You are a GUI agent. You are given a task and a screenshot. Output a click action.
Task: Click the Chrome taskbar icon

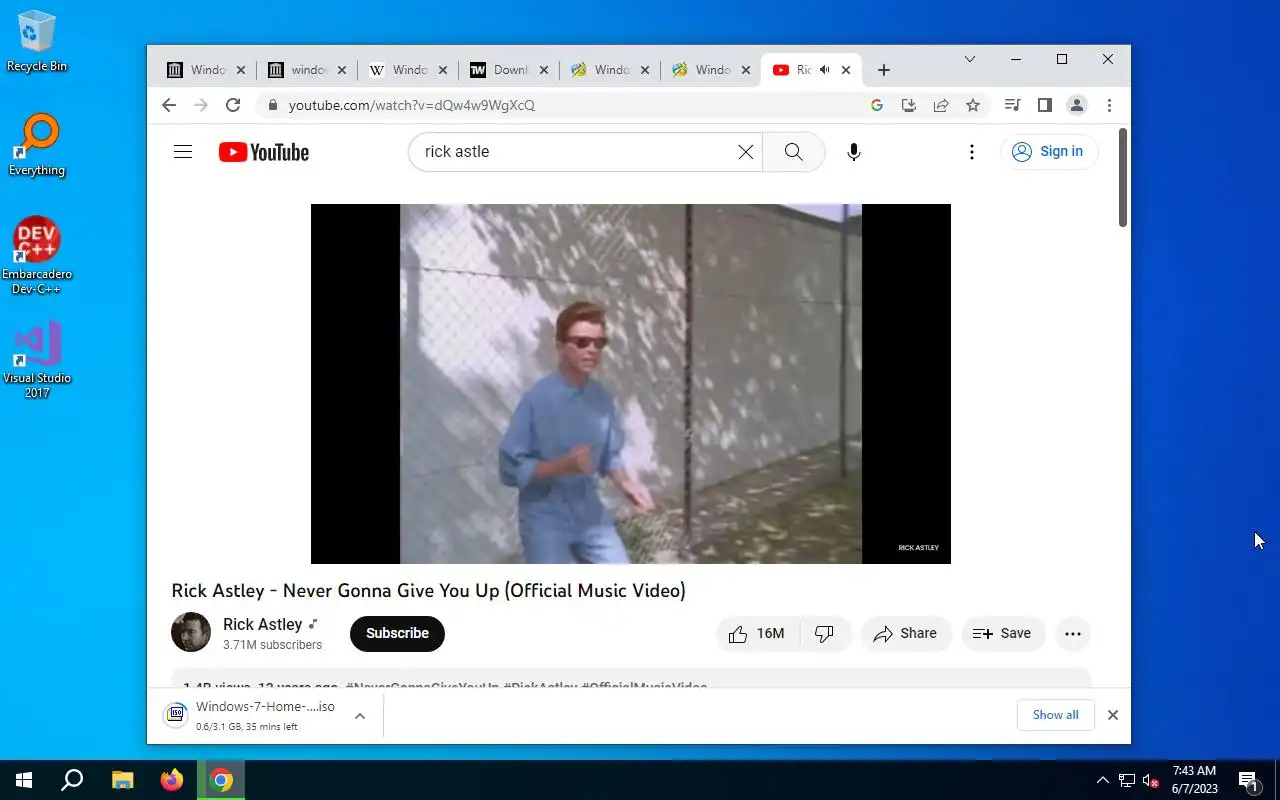[222, 780]
